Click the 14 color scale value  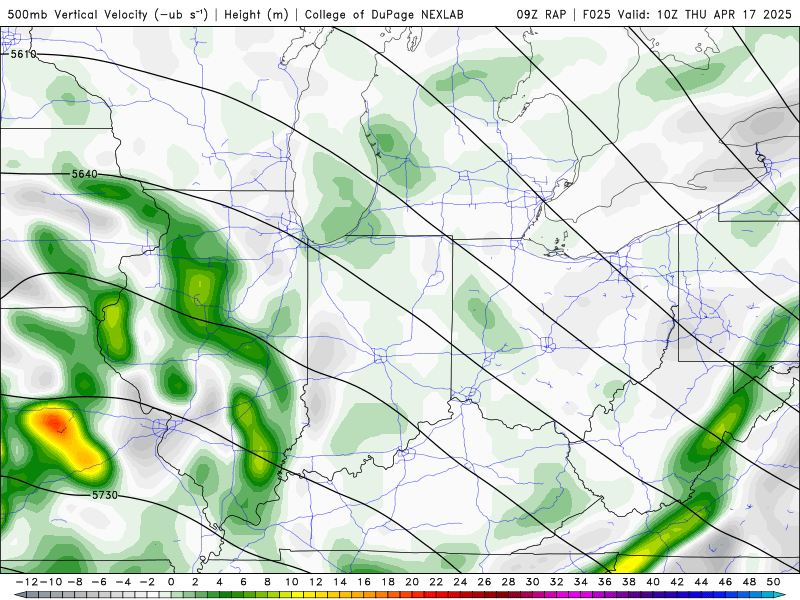[340, 582]
